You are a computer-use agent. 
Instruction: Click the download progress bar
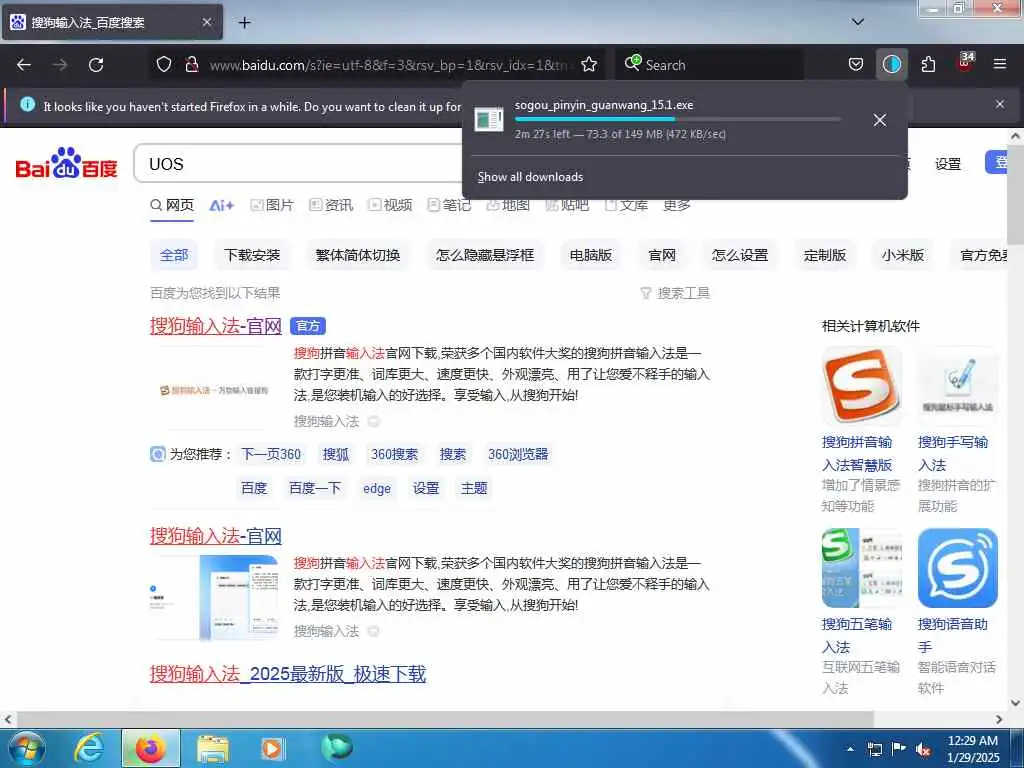pyautogui.click(x=677, y=119)
